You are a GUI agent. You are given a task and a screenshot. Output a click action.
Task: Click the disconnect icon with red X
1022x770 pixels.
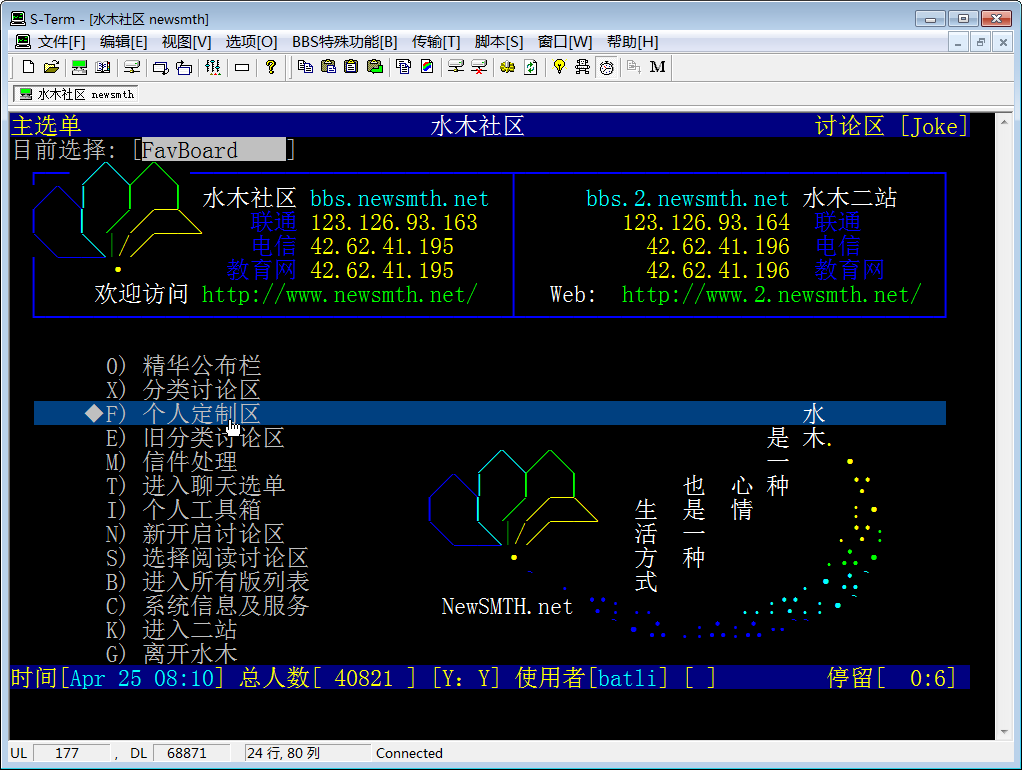[x=479, y=67]
